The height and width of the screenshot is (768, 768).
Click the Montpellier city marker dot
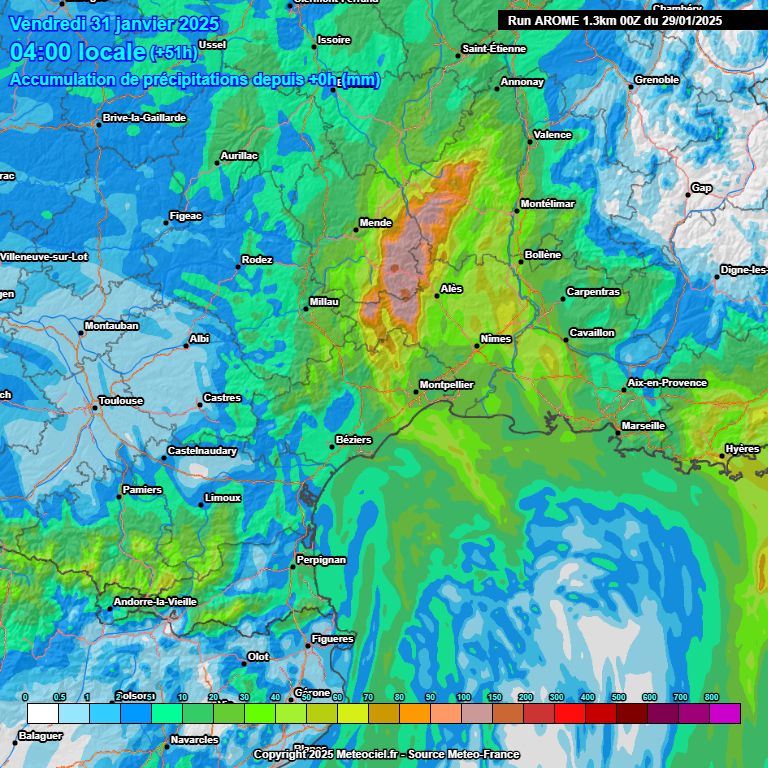point(417,392)
